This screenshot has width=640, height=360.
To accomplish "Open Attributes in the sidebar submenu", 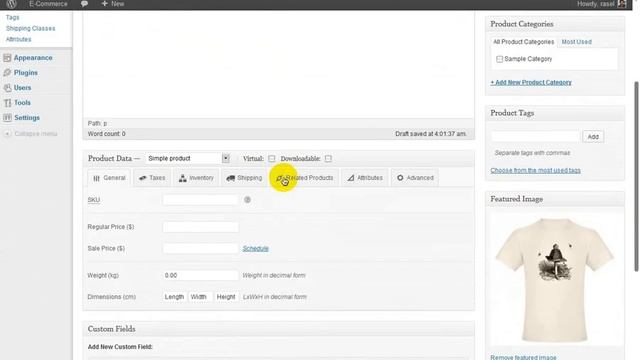I will [18, 39].
